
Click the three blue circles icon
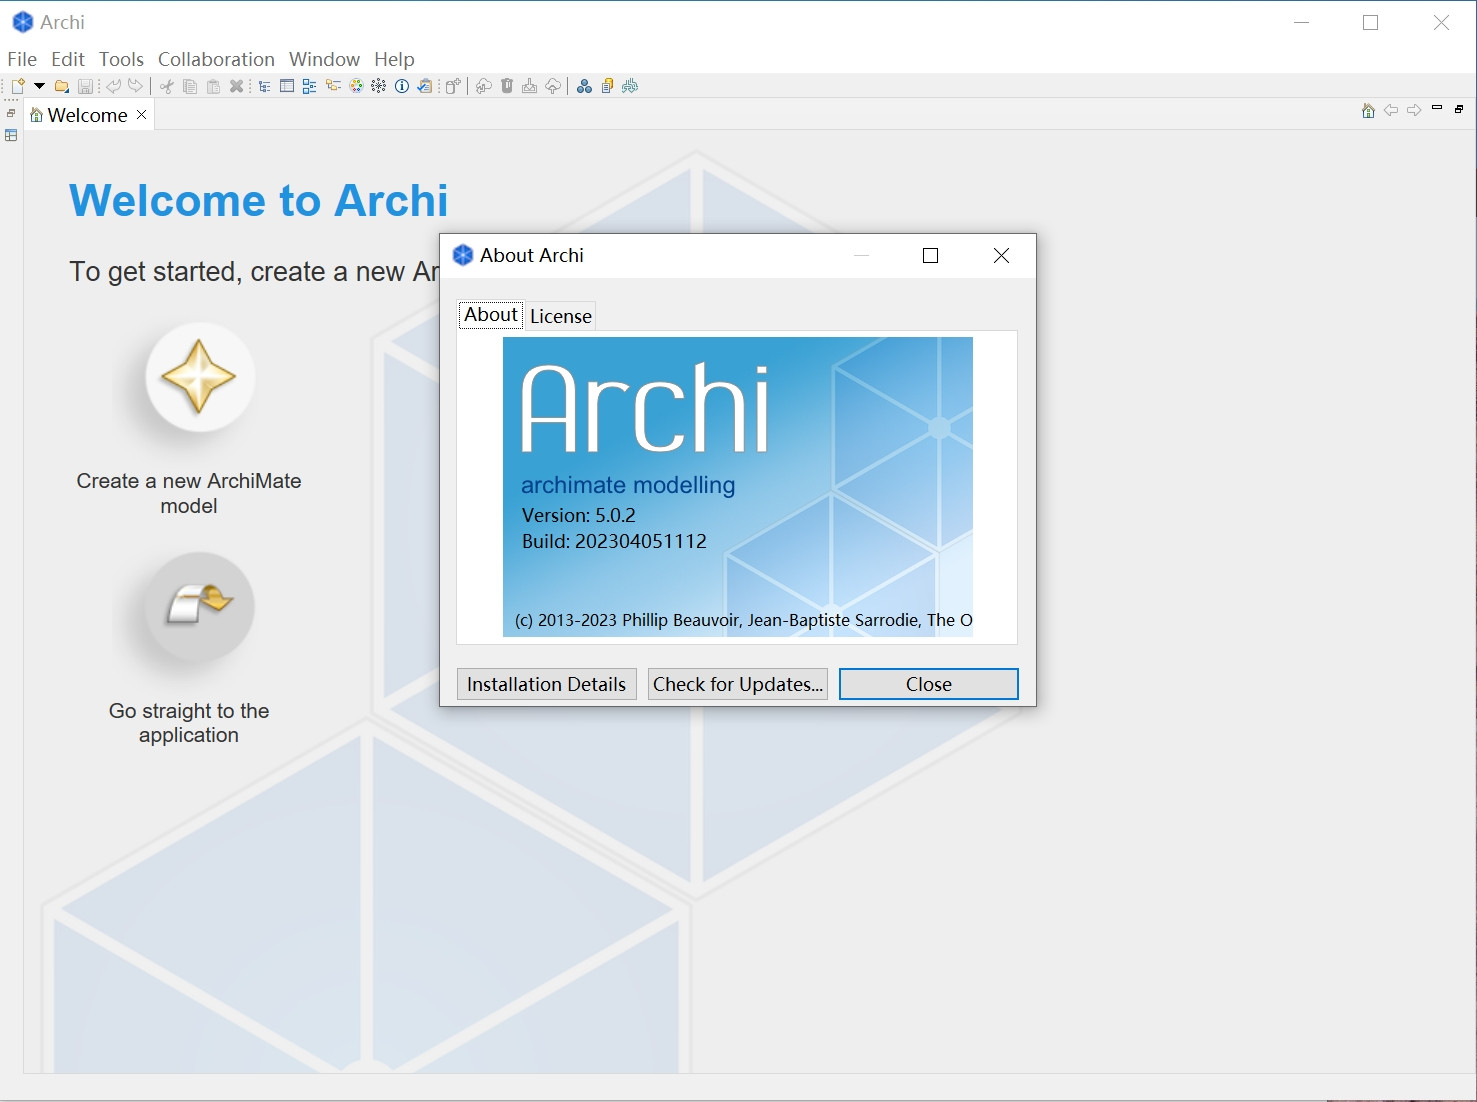[x=584, y=86]
